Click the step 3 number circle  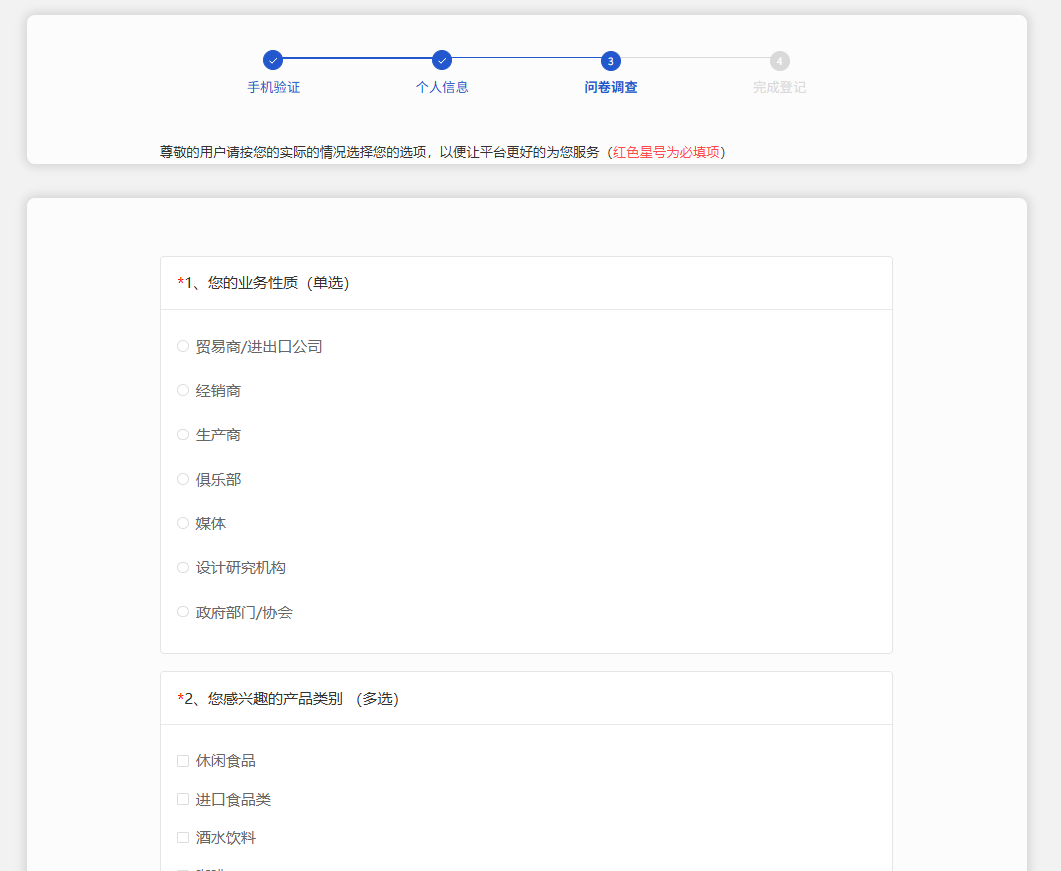tap(611, 61)
